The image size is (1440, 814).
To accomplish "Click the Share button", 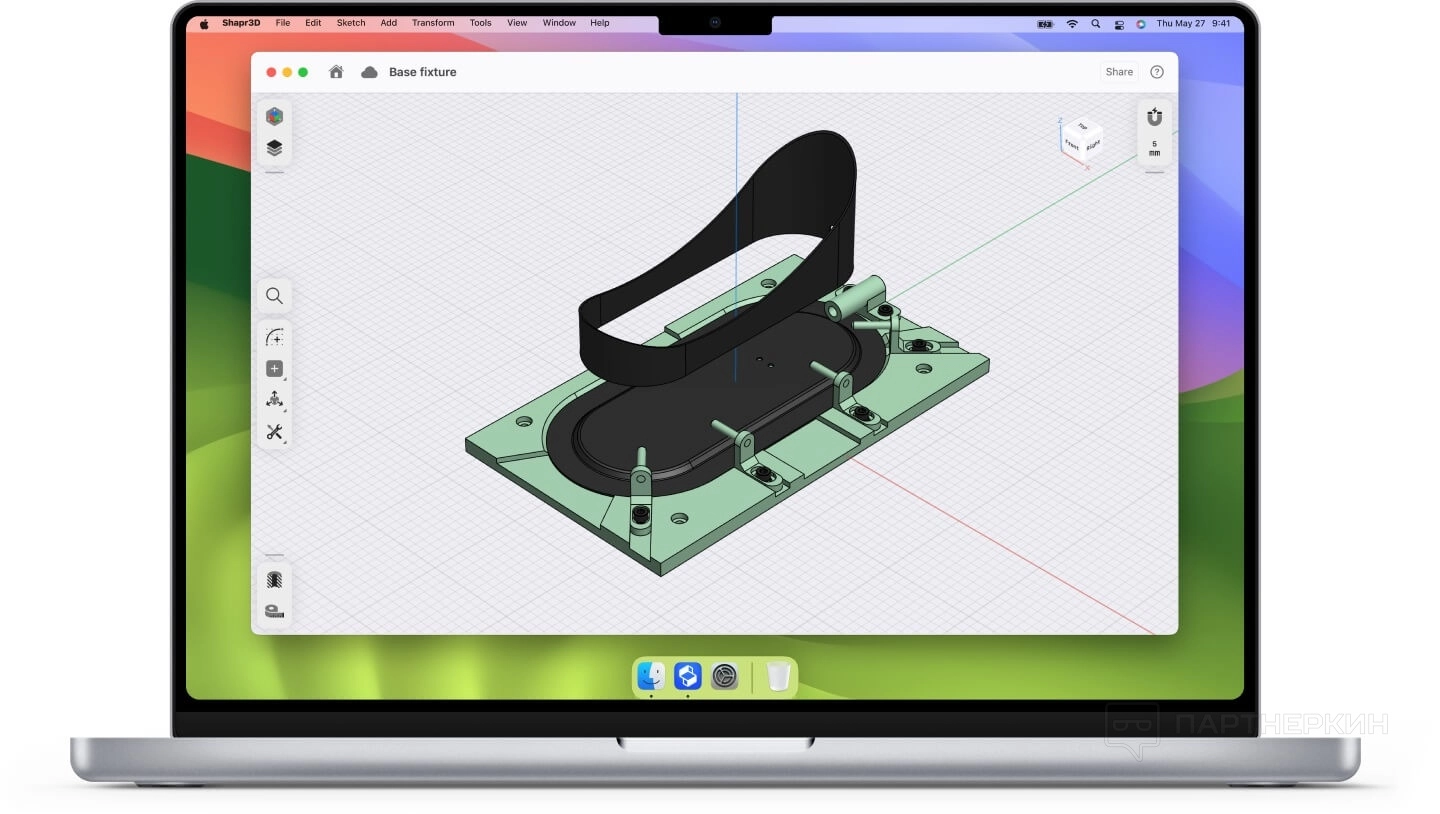I will (x=1119, y=72).
